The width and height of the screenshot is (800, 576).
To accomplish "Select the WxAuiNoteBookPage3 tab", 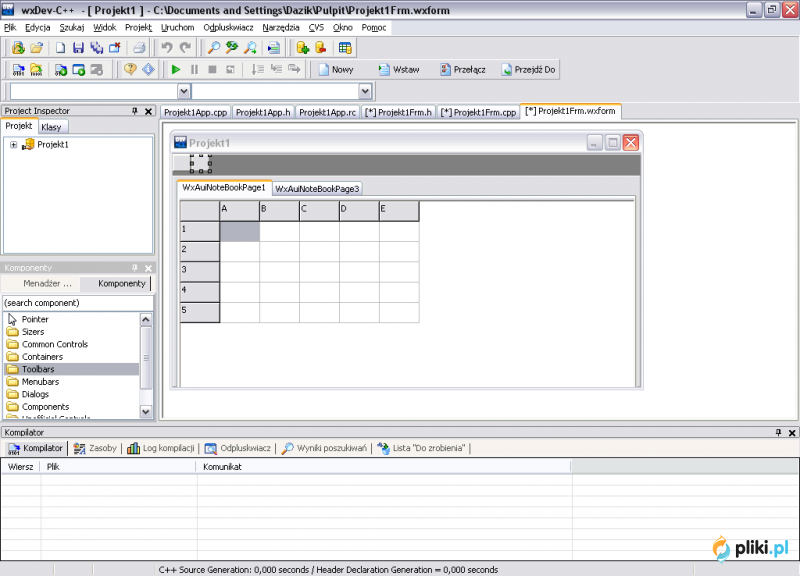I will [317, 189].
